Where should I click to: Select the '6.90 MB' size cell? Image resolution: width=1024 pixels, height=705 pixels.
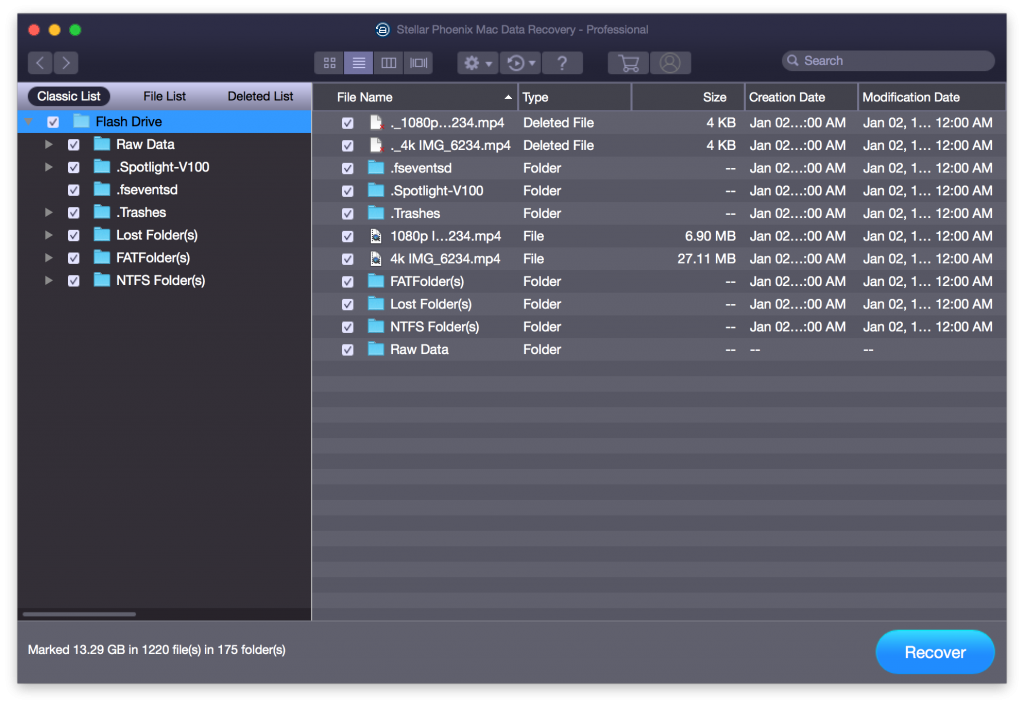pos(710,236)
